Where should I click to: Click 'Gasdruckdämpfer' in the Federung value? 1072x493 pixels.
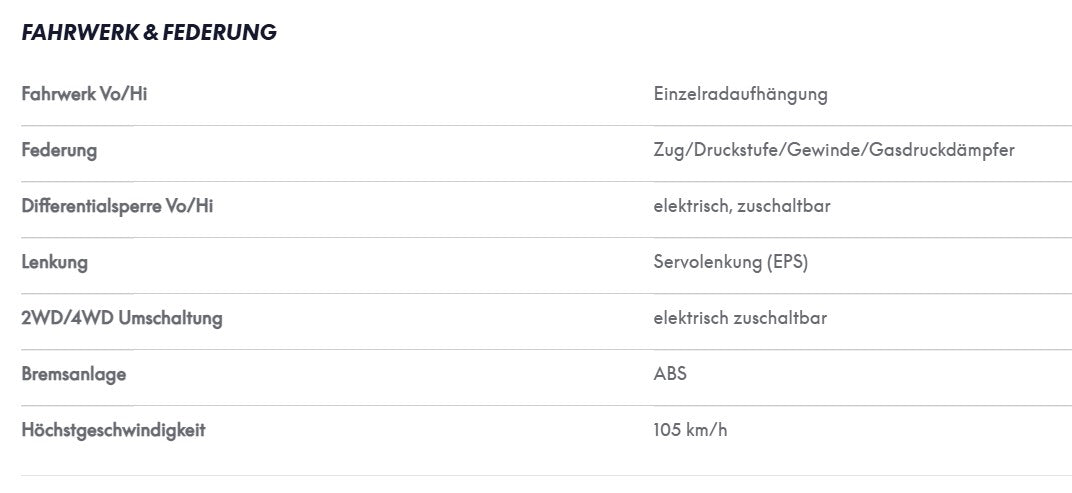[x=942, y=150]
